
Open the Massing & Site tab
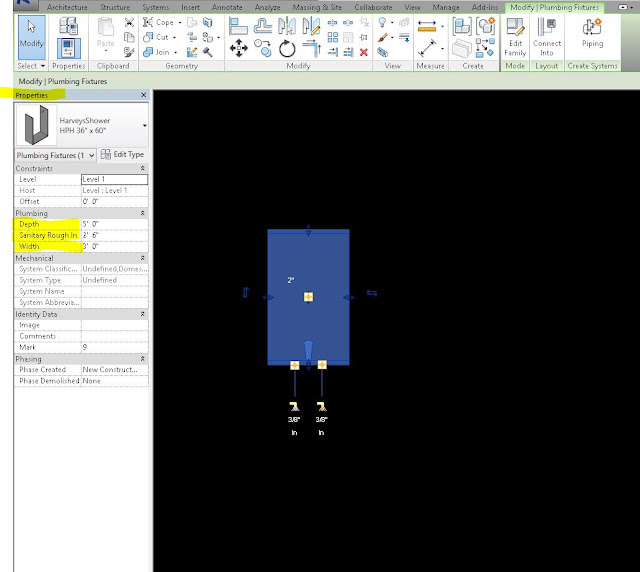317,7
